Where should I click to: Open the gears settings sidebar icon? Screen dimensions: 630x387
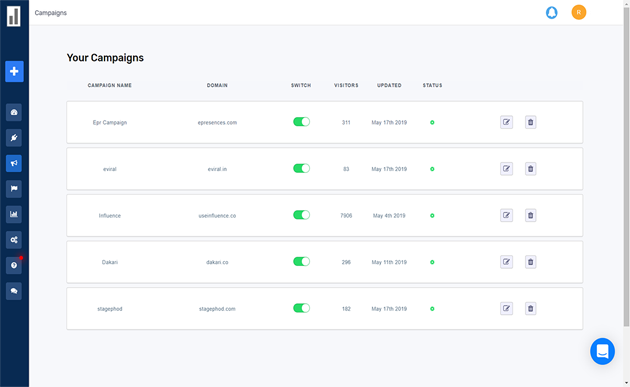(14, 240)
